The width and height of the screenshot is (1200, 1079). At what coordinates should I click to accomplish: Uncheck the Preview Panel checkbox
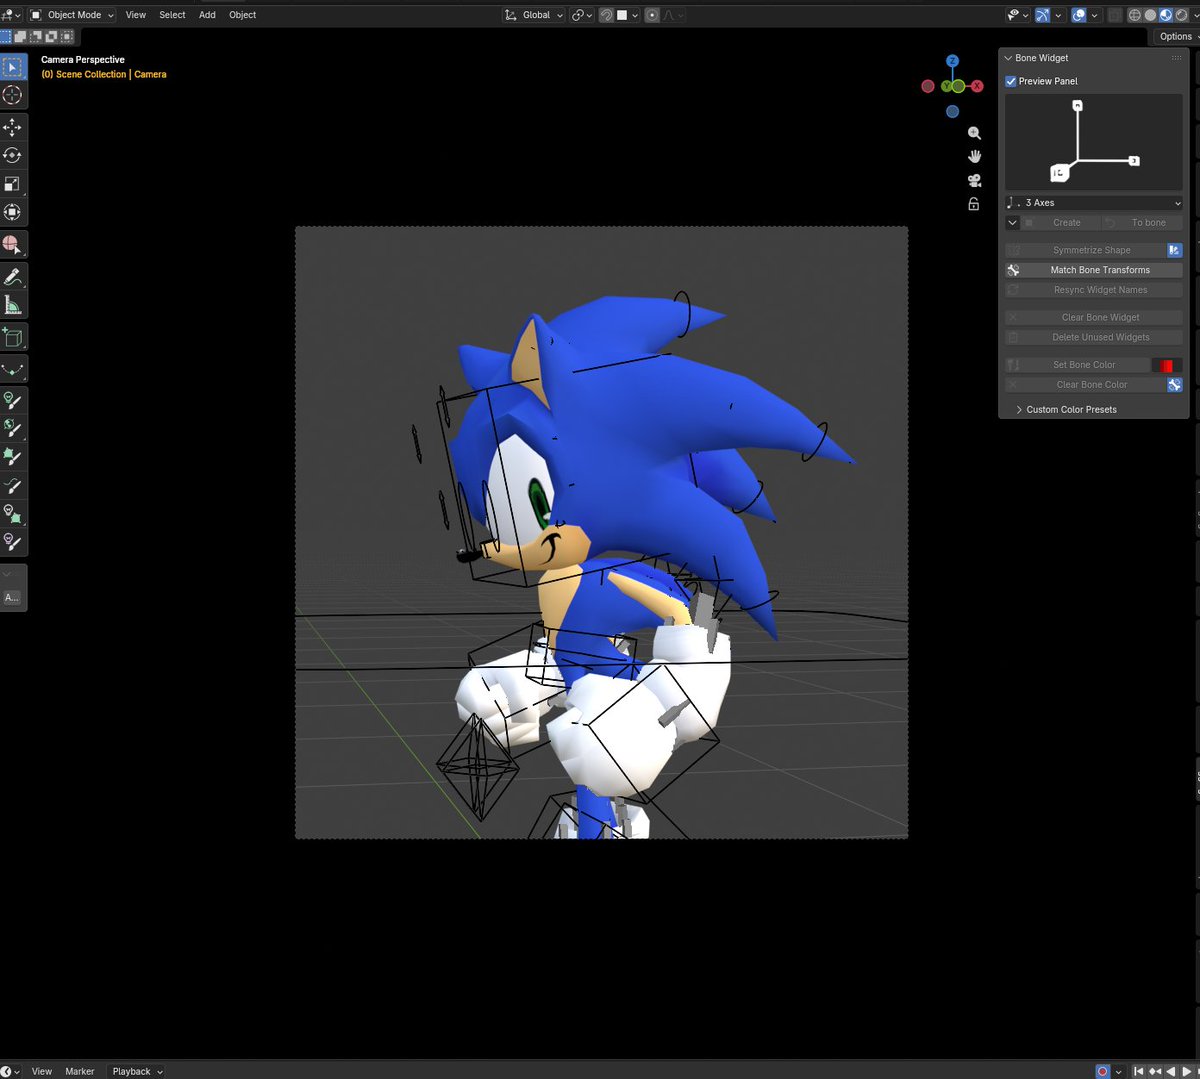point(1011,81)
